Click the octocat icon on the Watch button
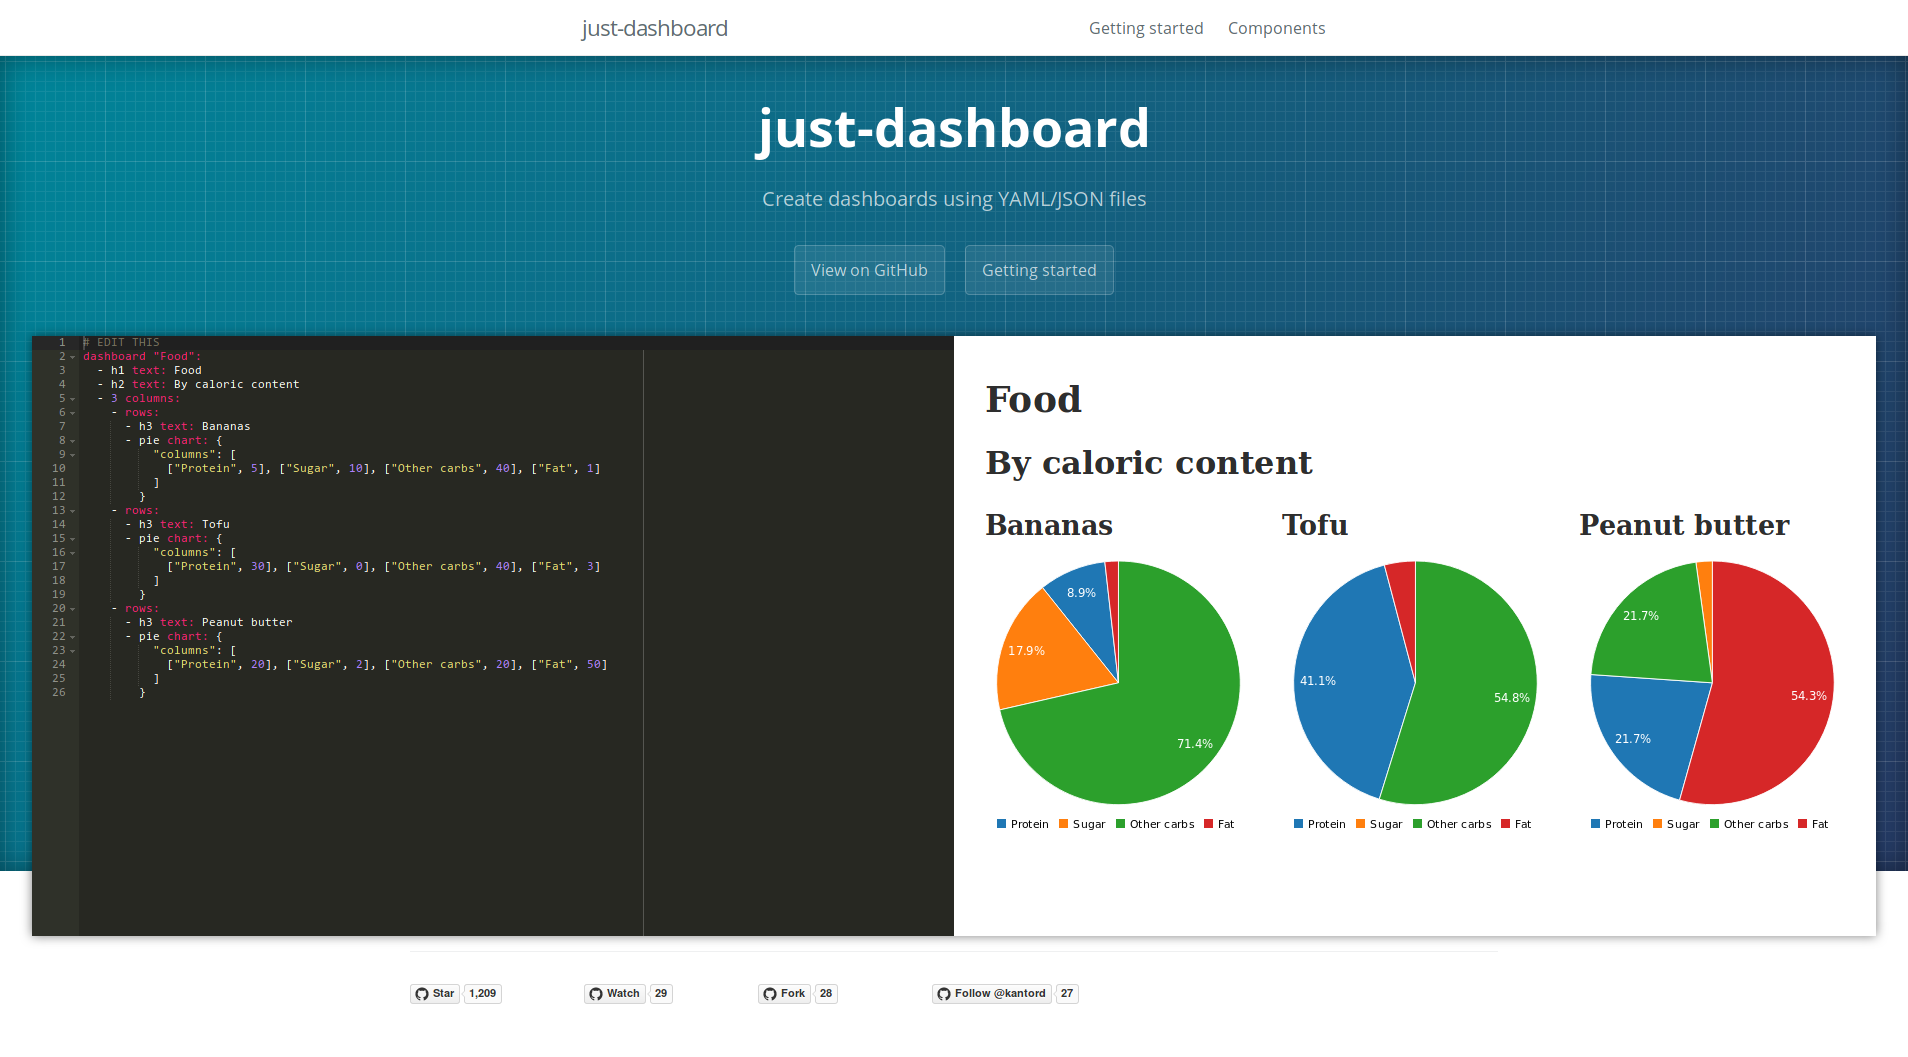Viewport: 1908px width, 1057px height. pyautogui.click(x=595, y=994)
